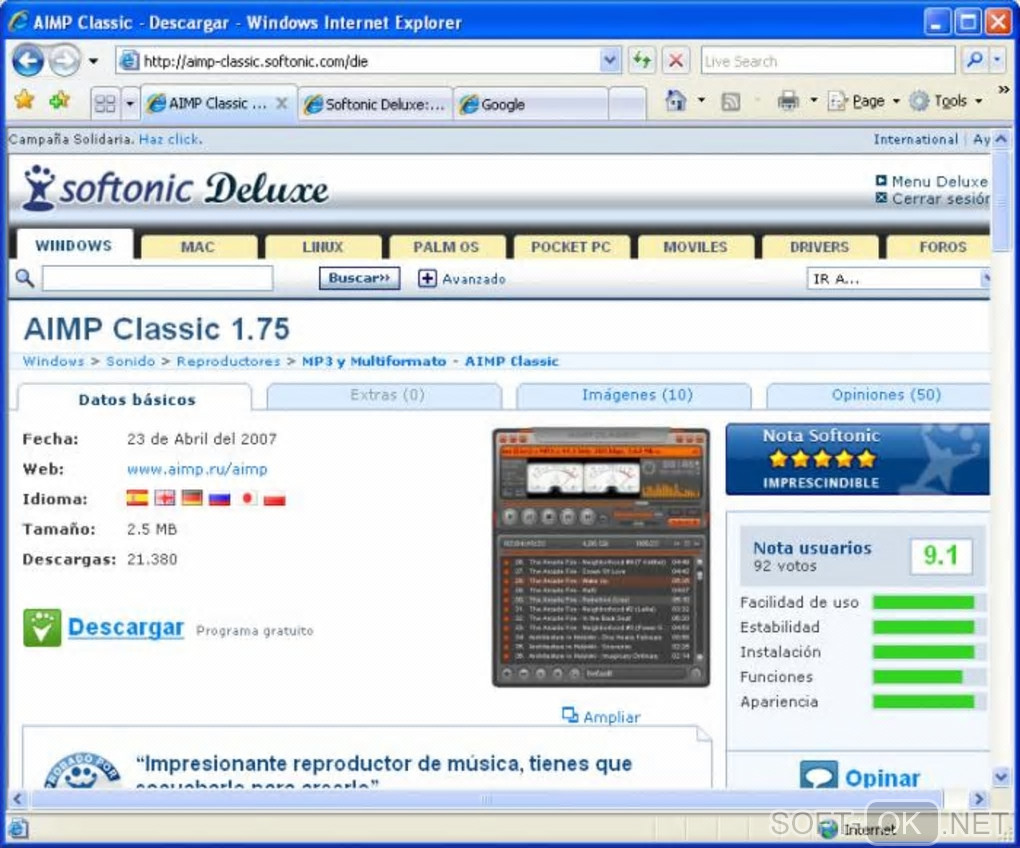Click the green Descargar download icon
The image size is (1020, 848).
coord(42,628)
